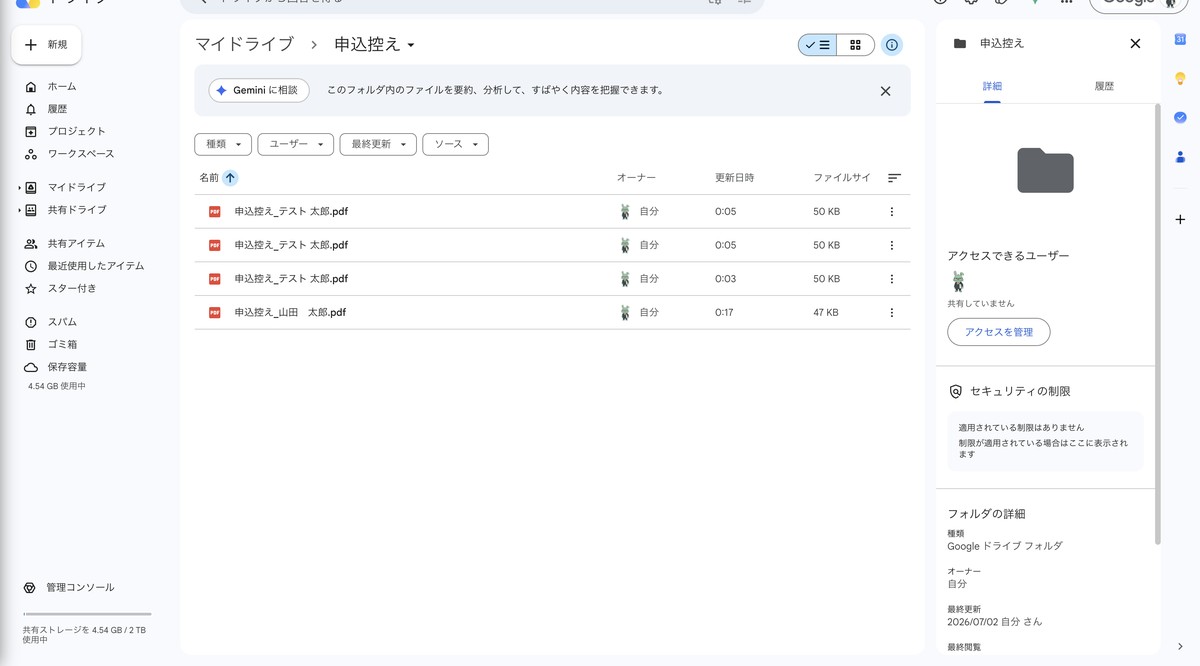
Task: Click 4.54 GB 使用中 storage text
Action: 57,386
